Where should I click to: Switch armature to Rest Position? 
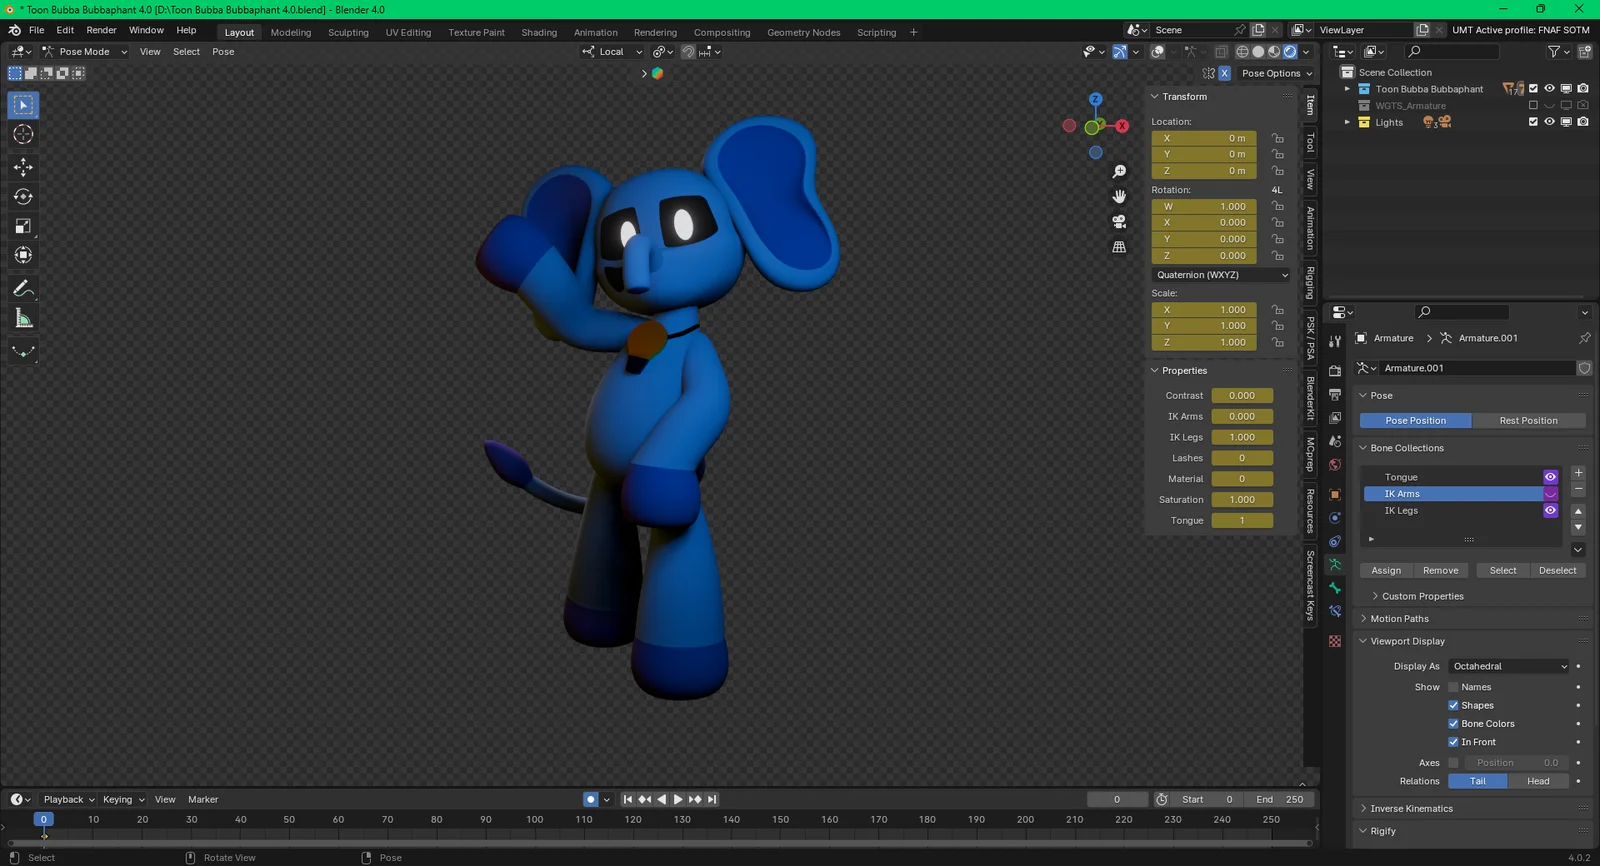1528,421
